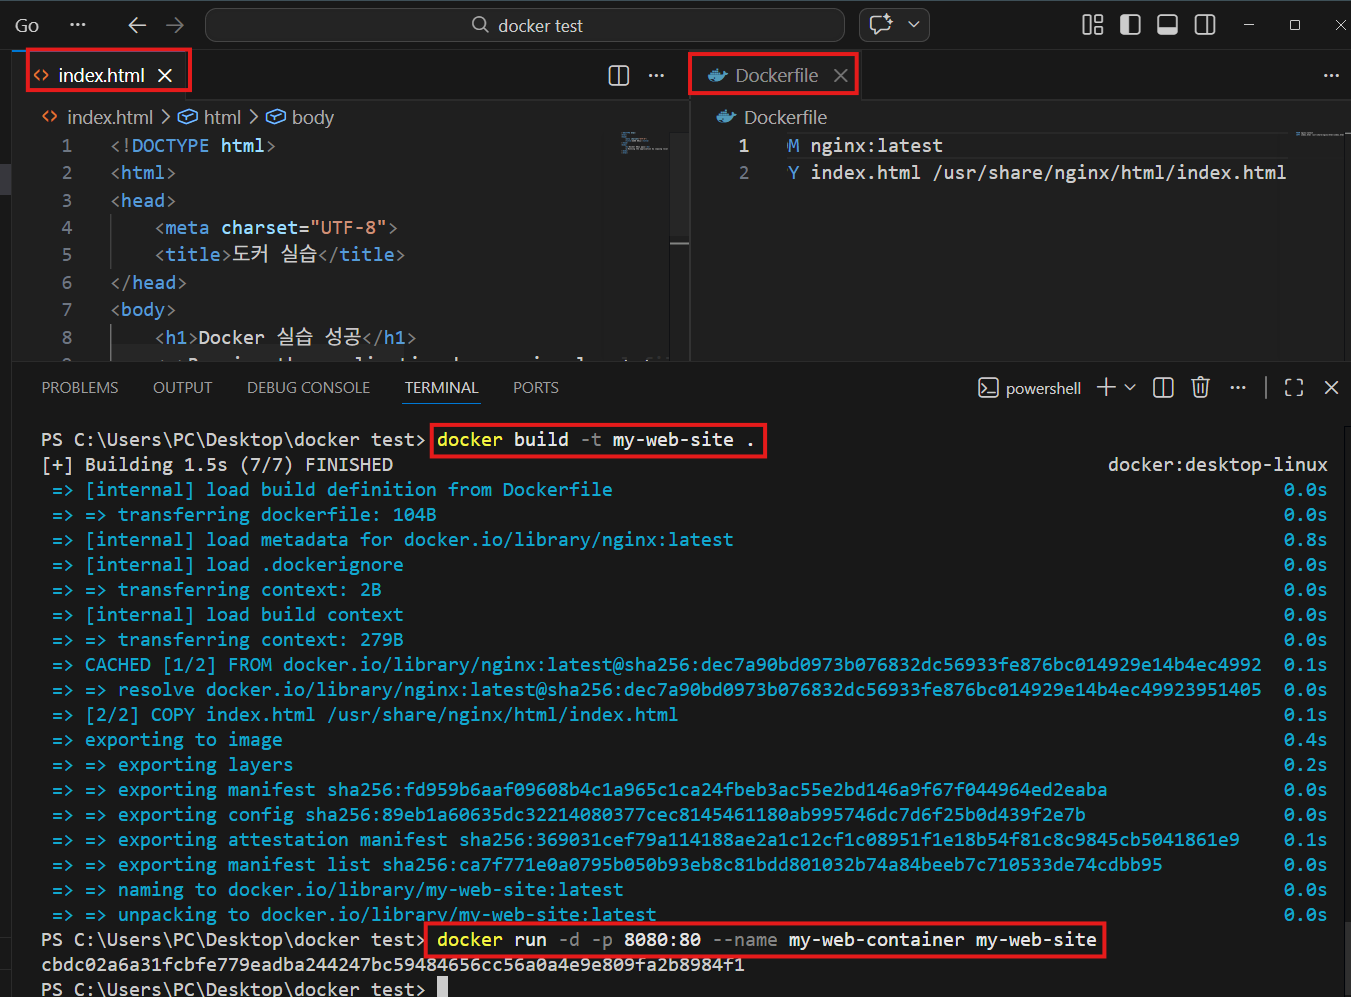This screenshot has height=997, width=1351.
Task: Click the 'load .dockerignore' terminal line
Action: pos(228,565)
